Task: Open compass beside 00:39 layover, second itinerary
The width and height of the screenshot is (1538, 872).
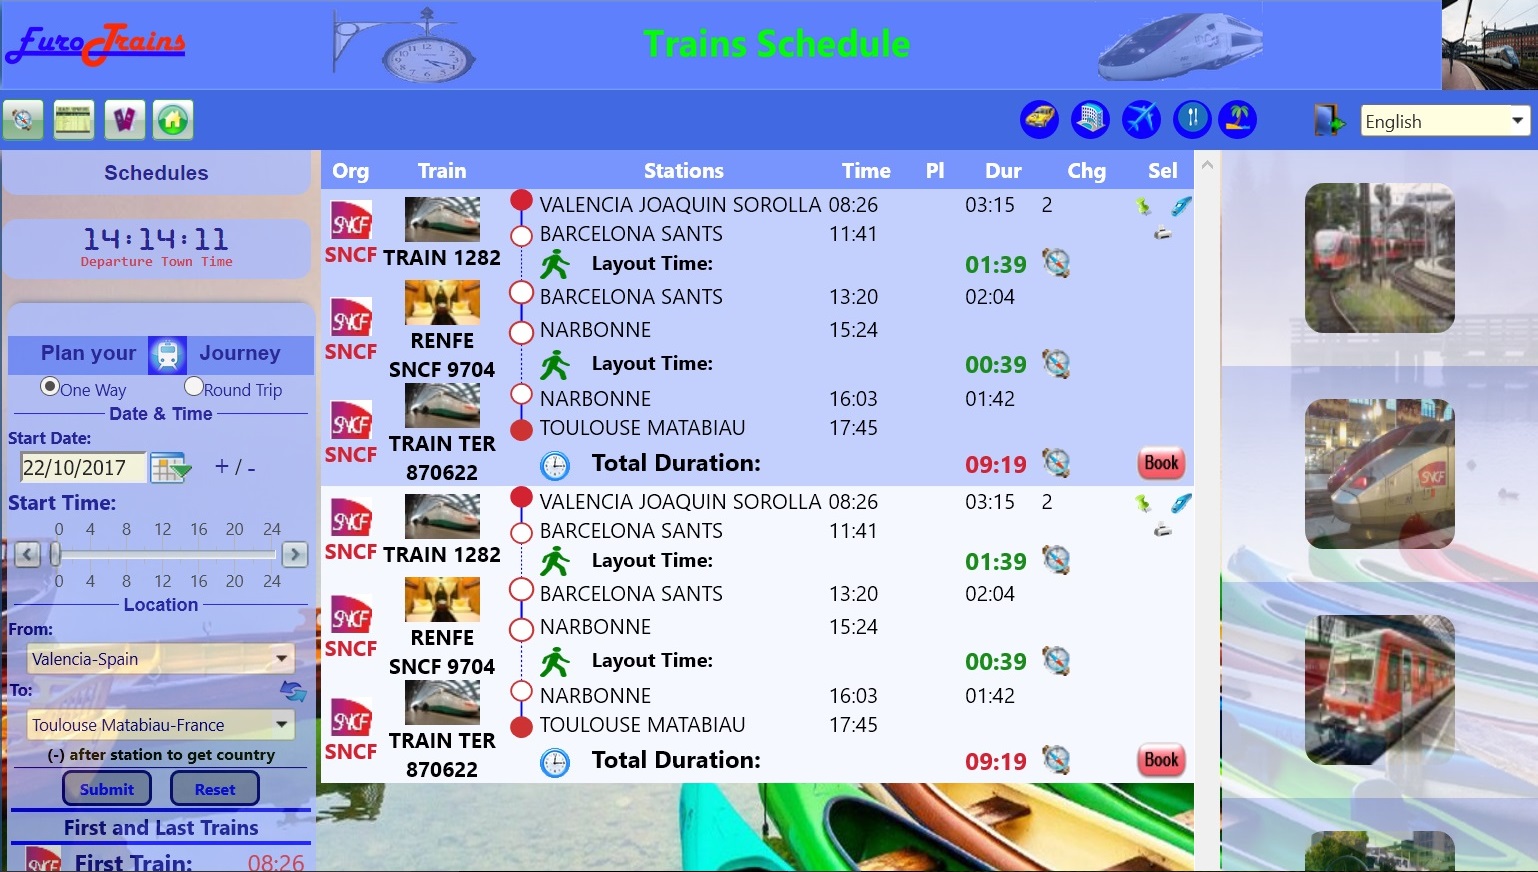Action: point(1056,660)
